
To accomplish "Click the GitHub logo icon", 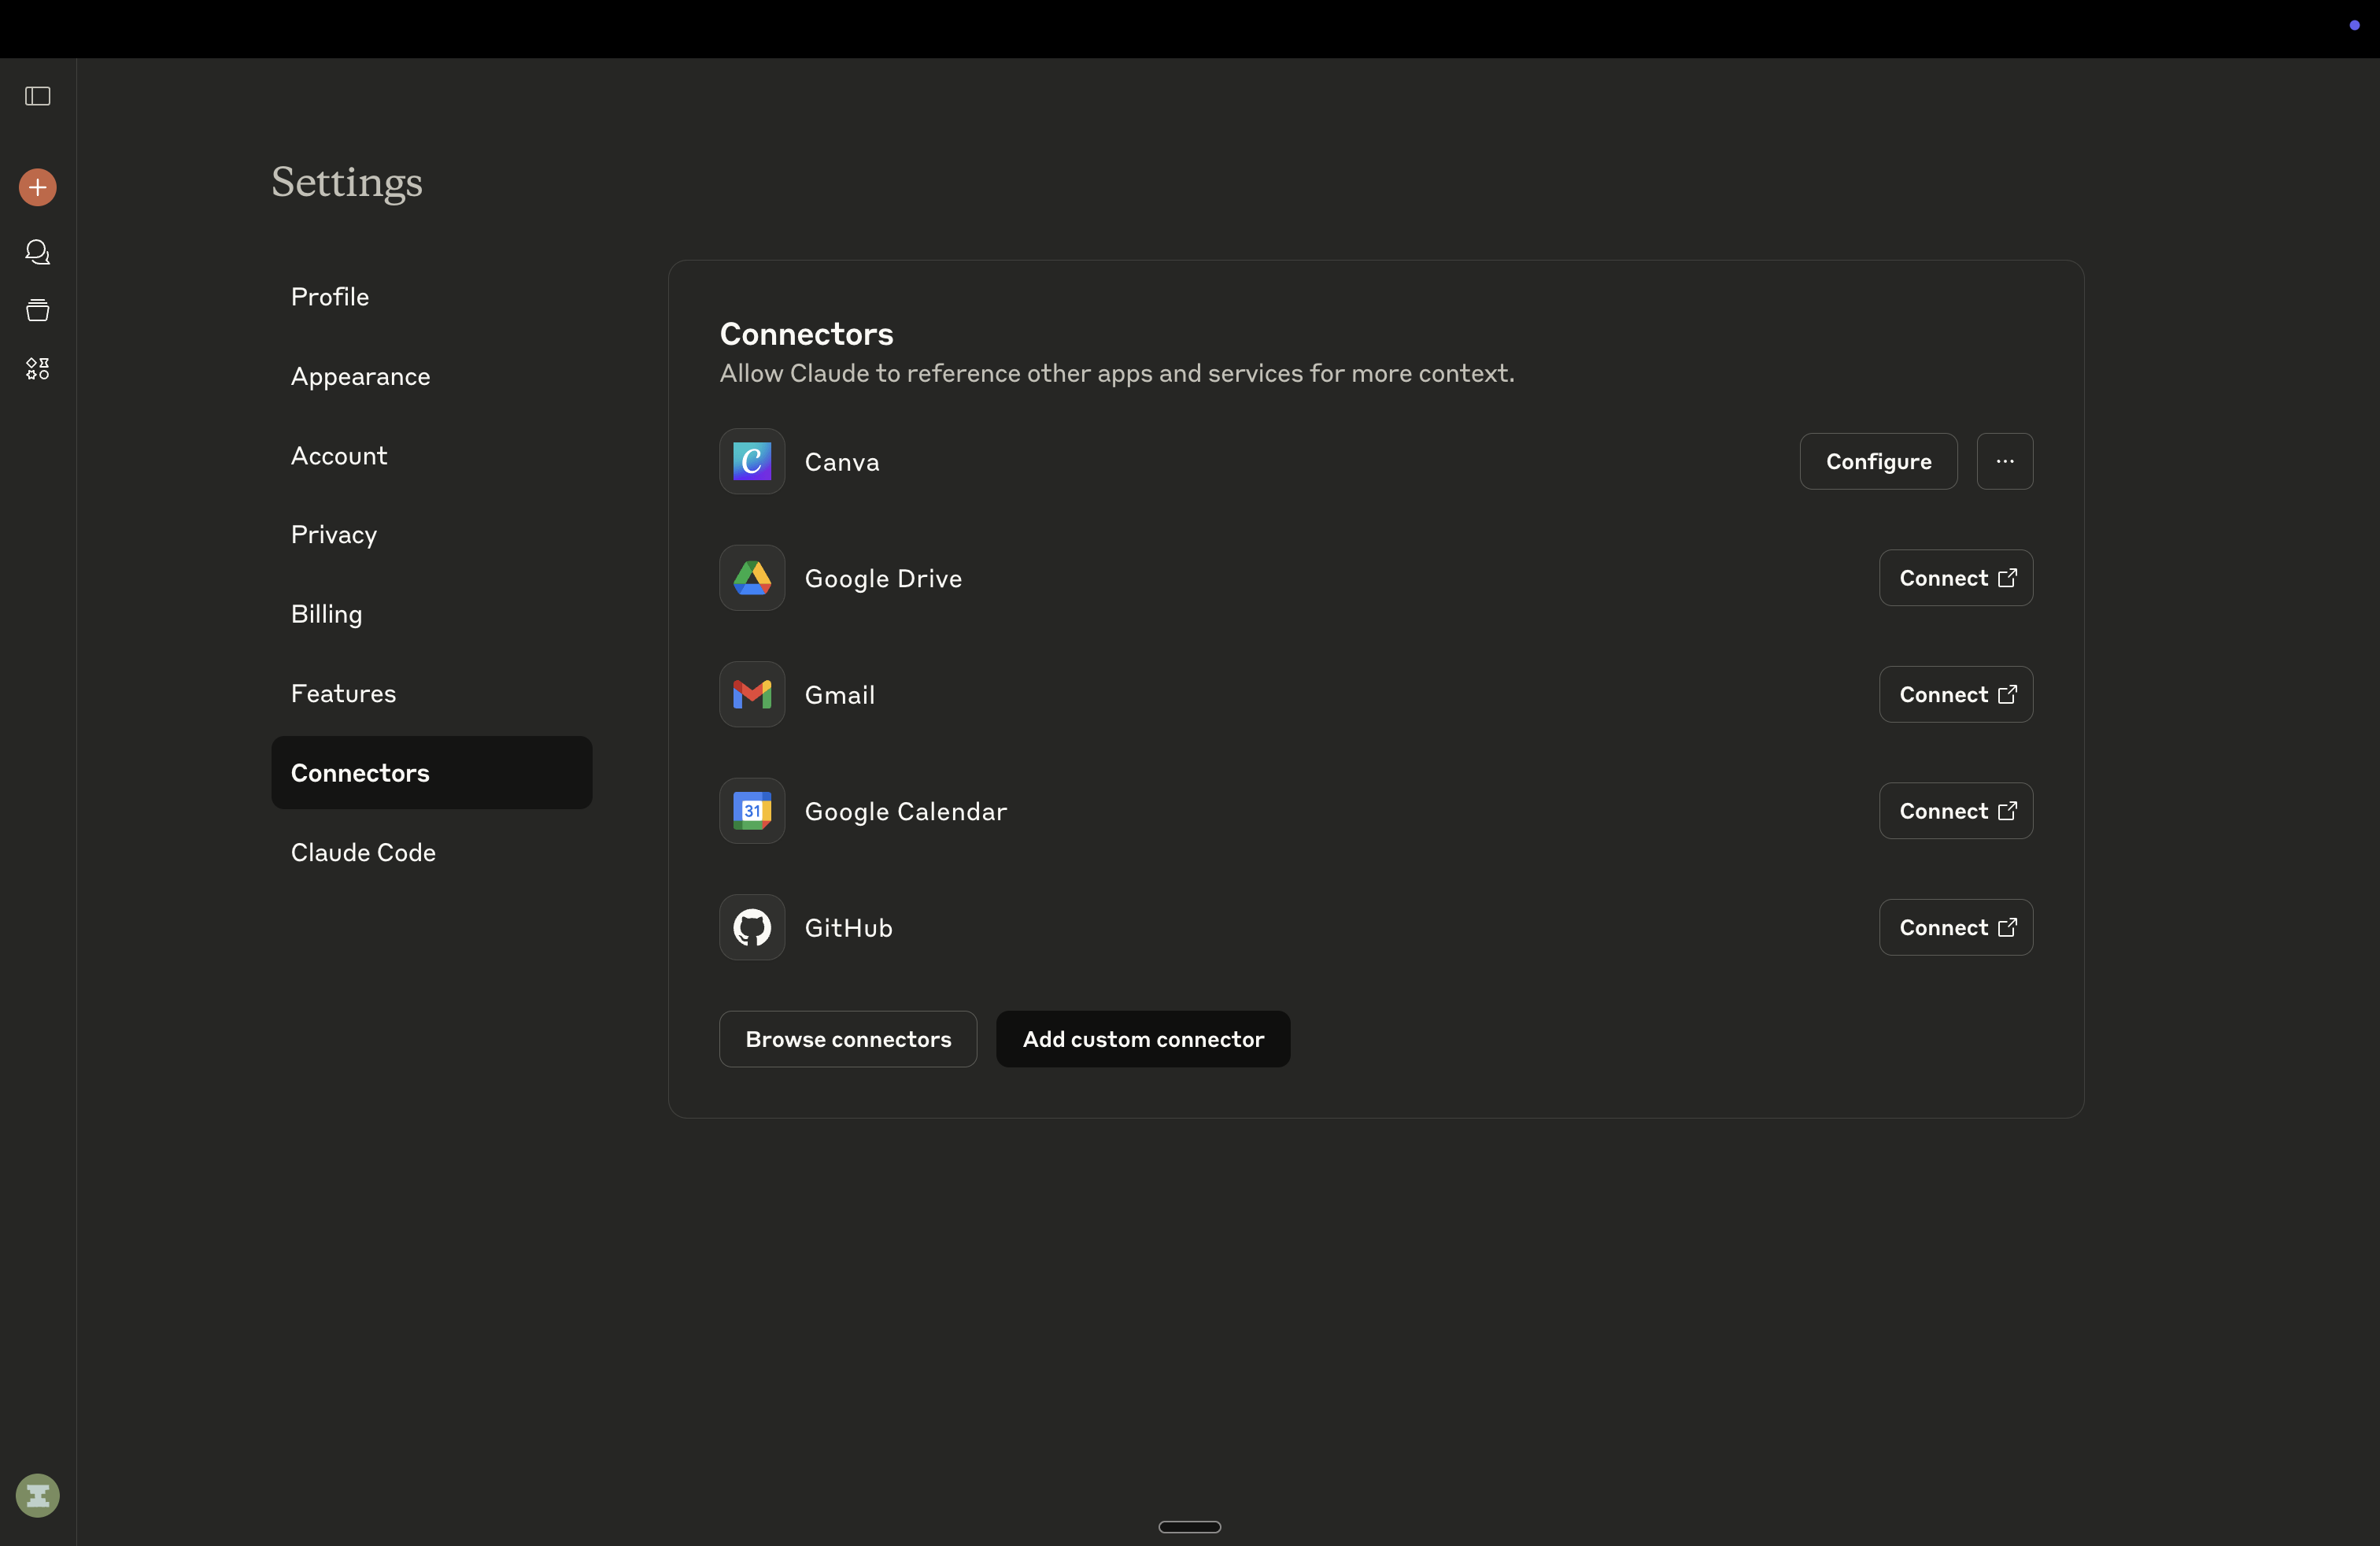I will [x=752, y=927].
